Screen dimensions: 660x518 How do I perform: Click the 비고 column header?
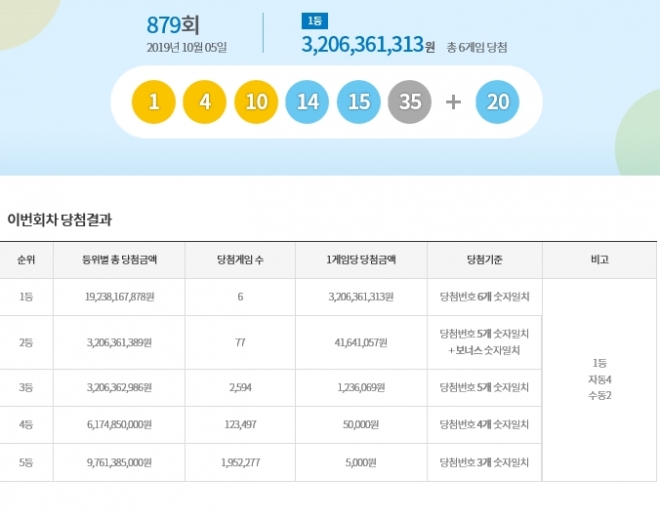pyautogui.click(x=599, y=260)
